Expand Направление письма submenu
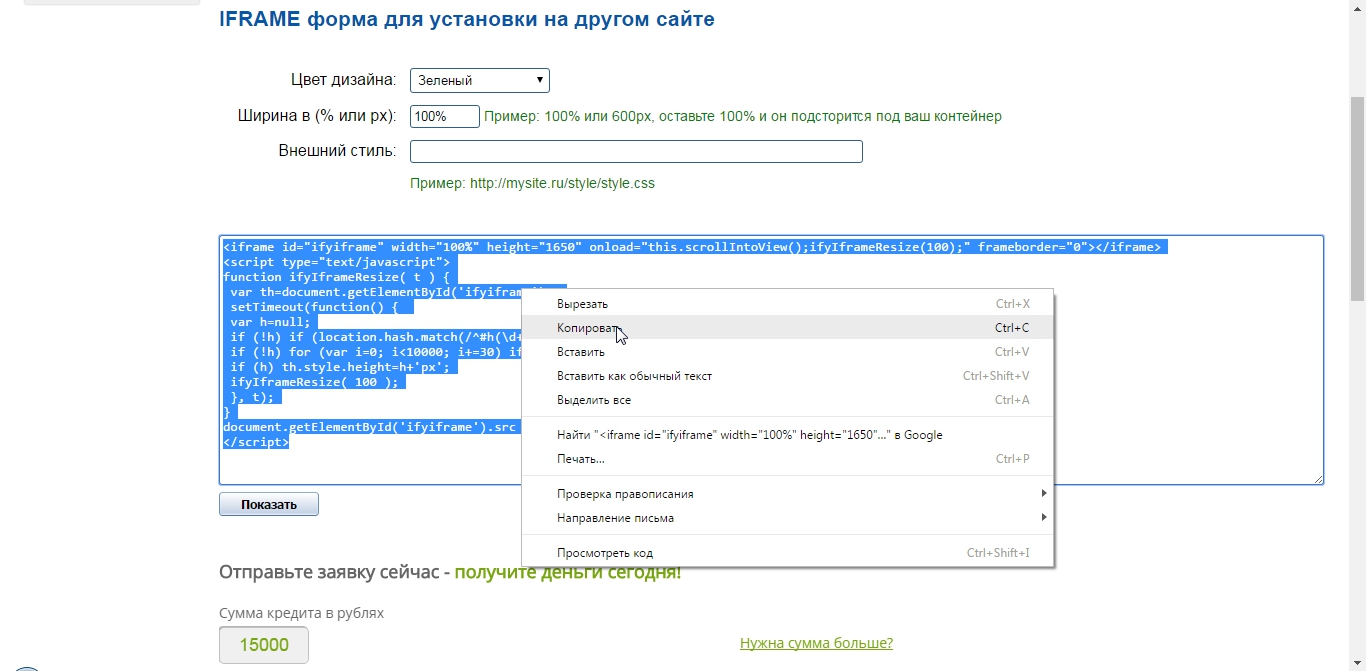 tap(615, 518)
